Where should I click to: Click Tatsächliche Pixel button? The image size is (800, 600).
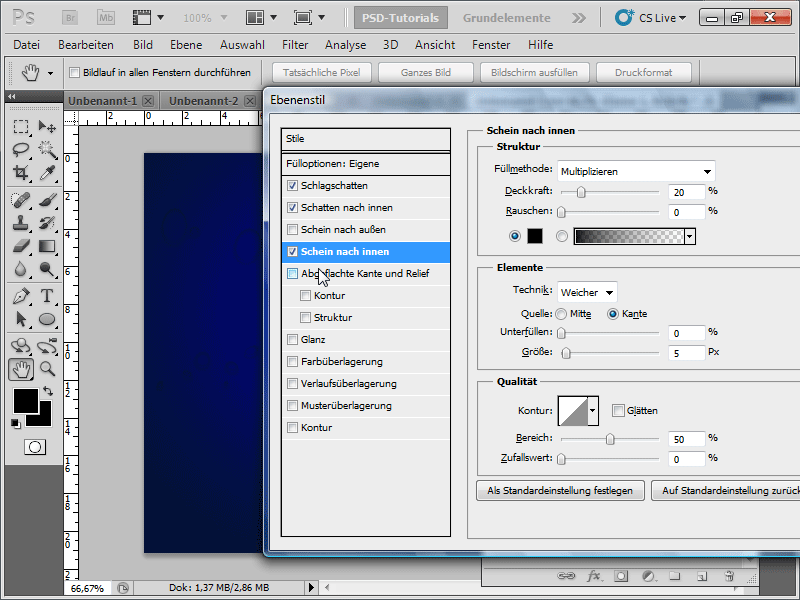(321, 72)
